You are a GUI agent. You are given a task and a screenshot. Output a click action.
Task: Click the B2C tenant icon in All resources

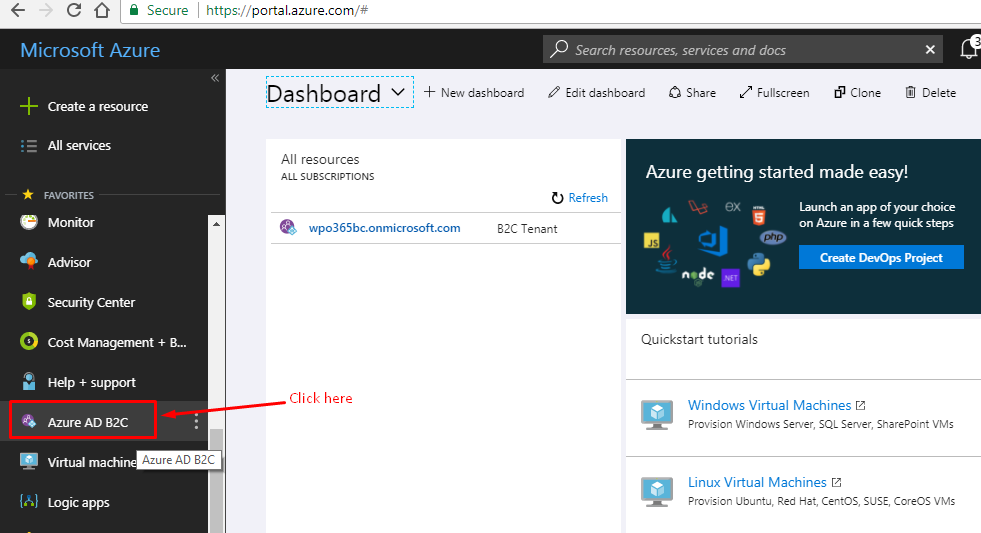point(288,227)
